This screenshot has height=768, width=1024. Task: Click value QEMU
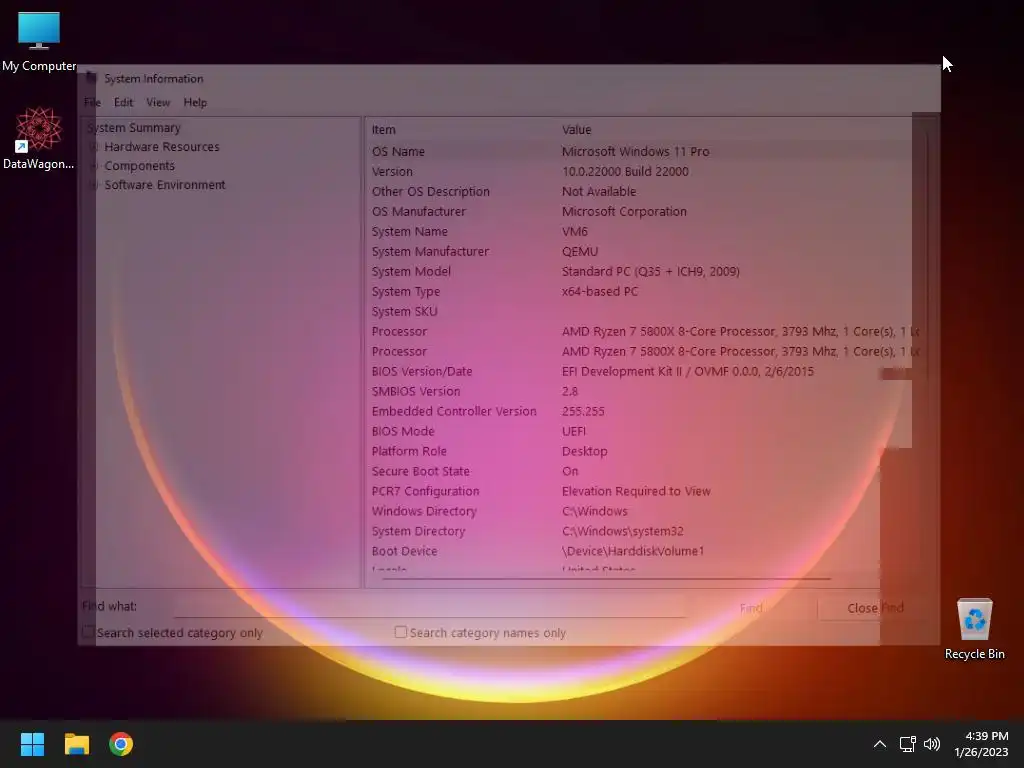[580, 251]
